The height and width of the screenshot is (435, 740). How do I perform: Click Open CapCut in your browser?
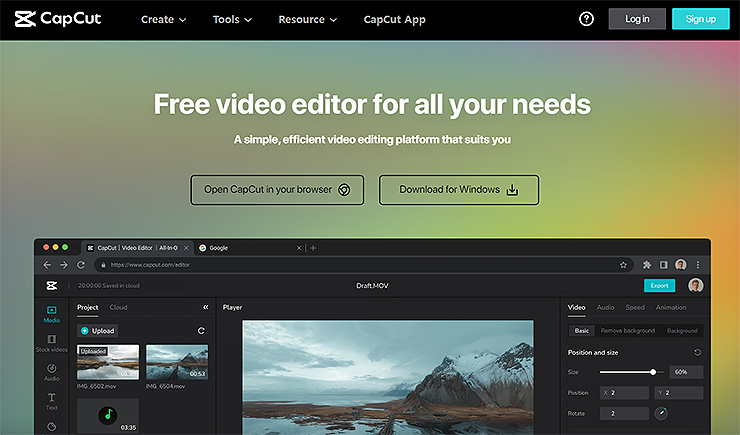click(277, 190)
